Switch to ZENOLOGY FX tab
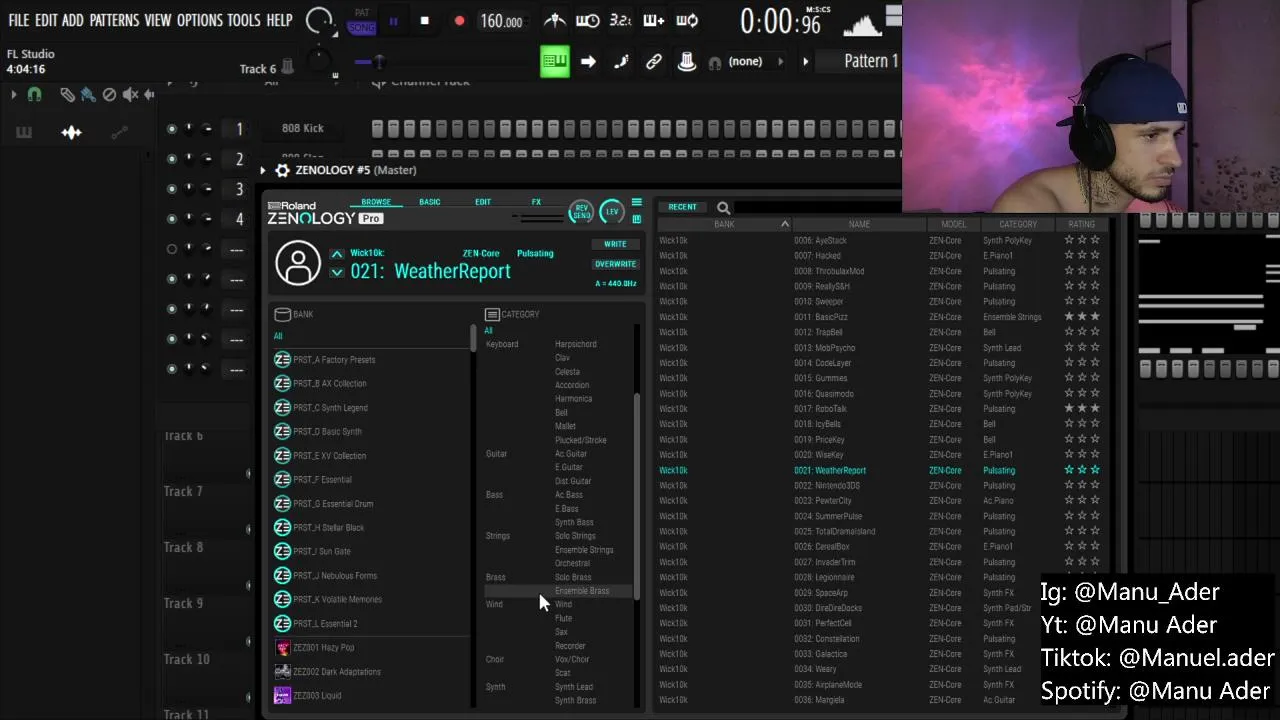This screenshot has height=720, width=1280. (x=536, y=202)
